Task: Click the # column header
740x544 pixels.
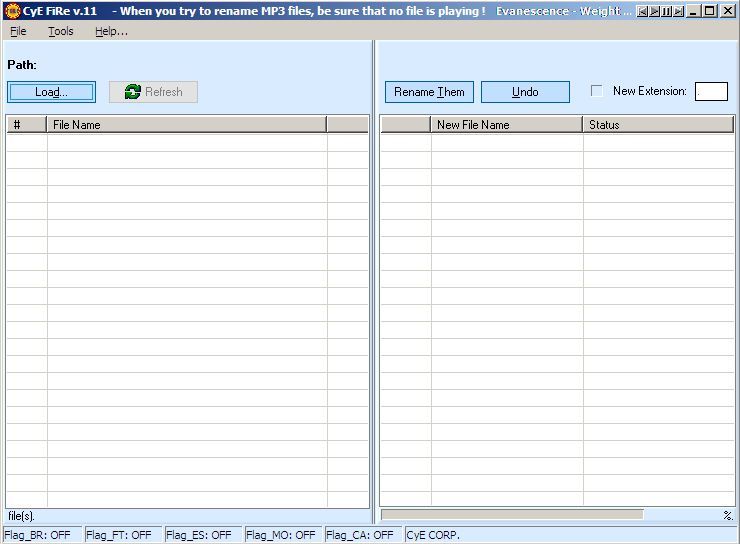Action: point(26,125)
